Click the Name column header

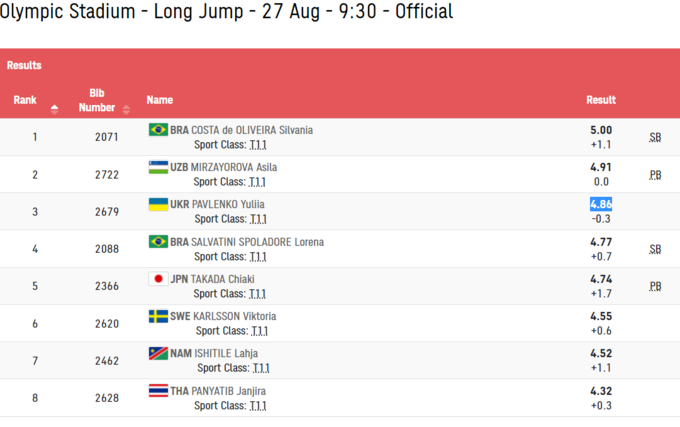[160, 100]
